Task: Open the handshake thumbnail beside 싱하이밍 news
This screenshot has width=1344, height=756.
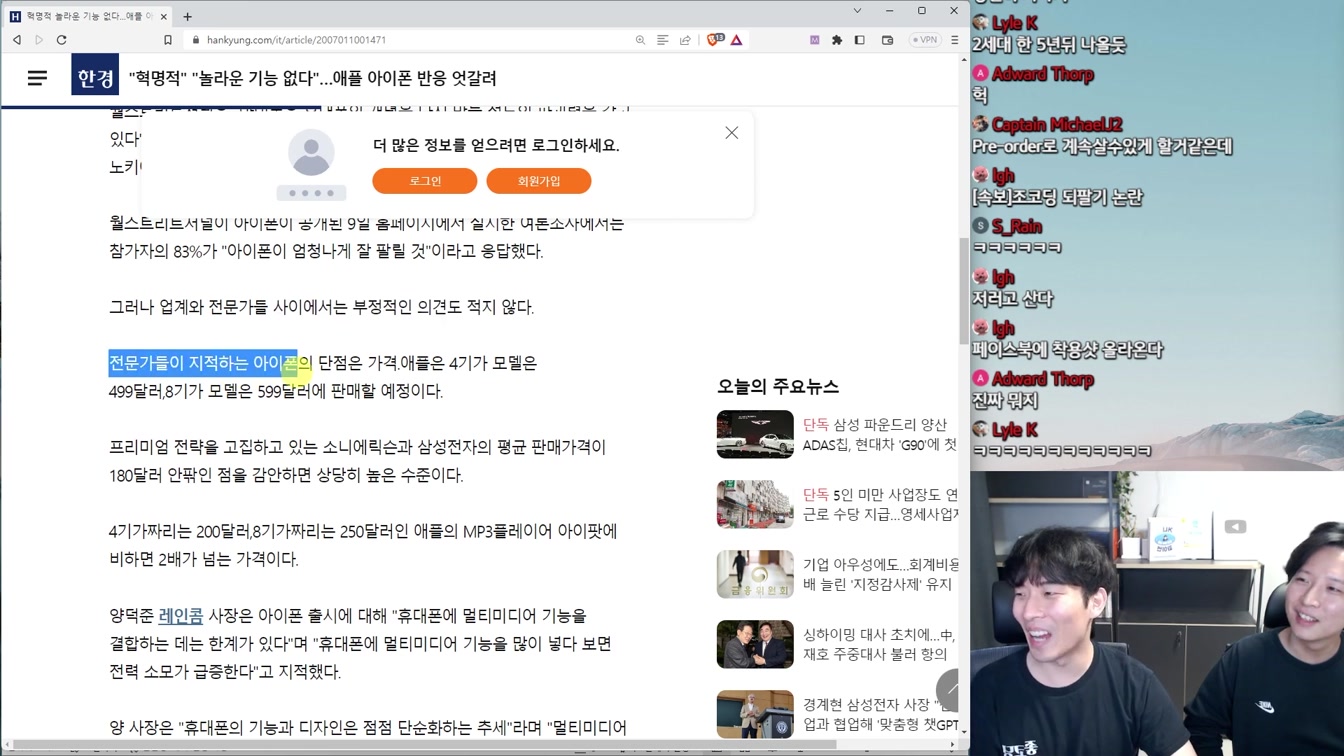Action: point(755,644)
